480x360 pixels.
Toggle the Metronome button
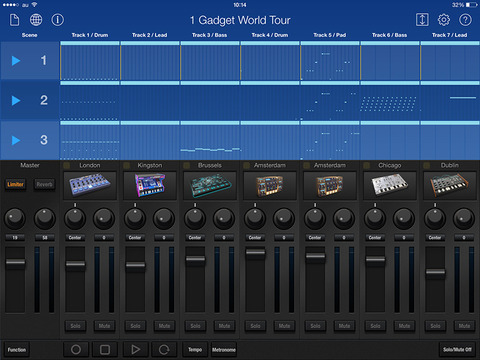coord(224,349)
